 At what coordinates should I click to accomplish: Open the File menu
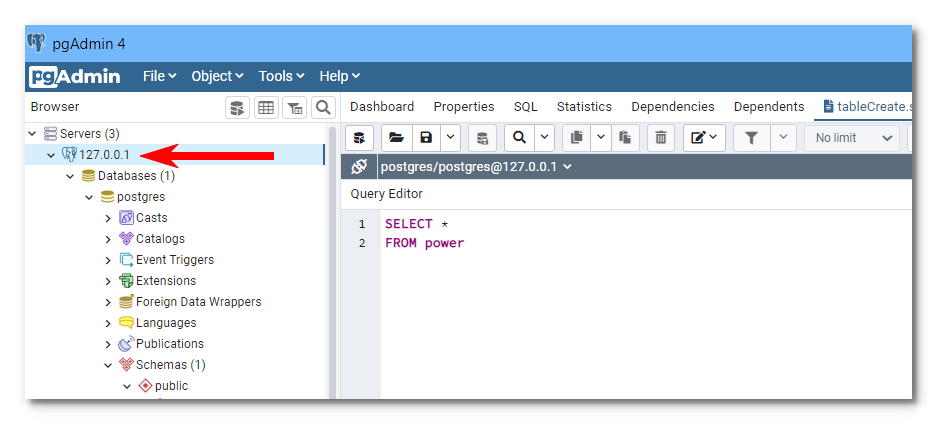point(159,76)
